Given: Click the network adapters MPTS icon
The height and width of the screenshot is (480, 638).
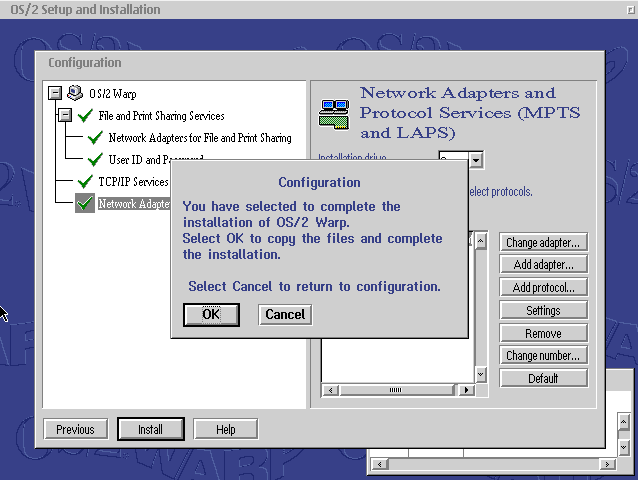Looking at the screenshot, I should point(334,114).
